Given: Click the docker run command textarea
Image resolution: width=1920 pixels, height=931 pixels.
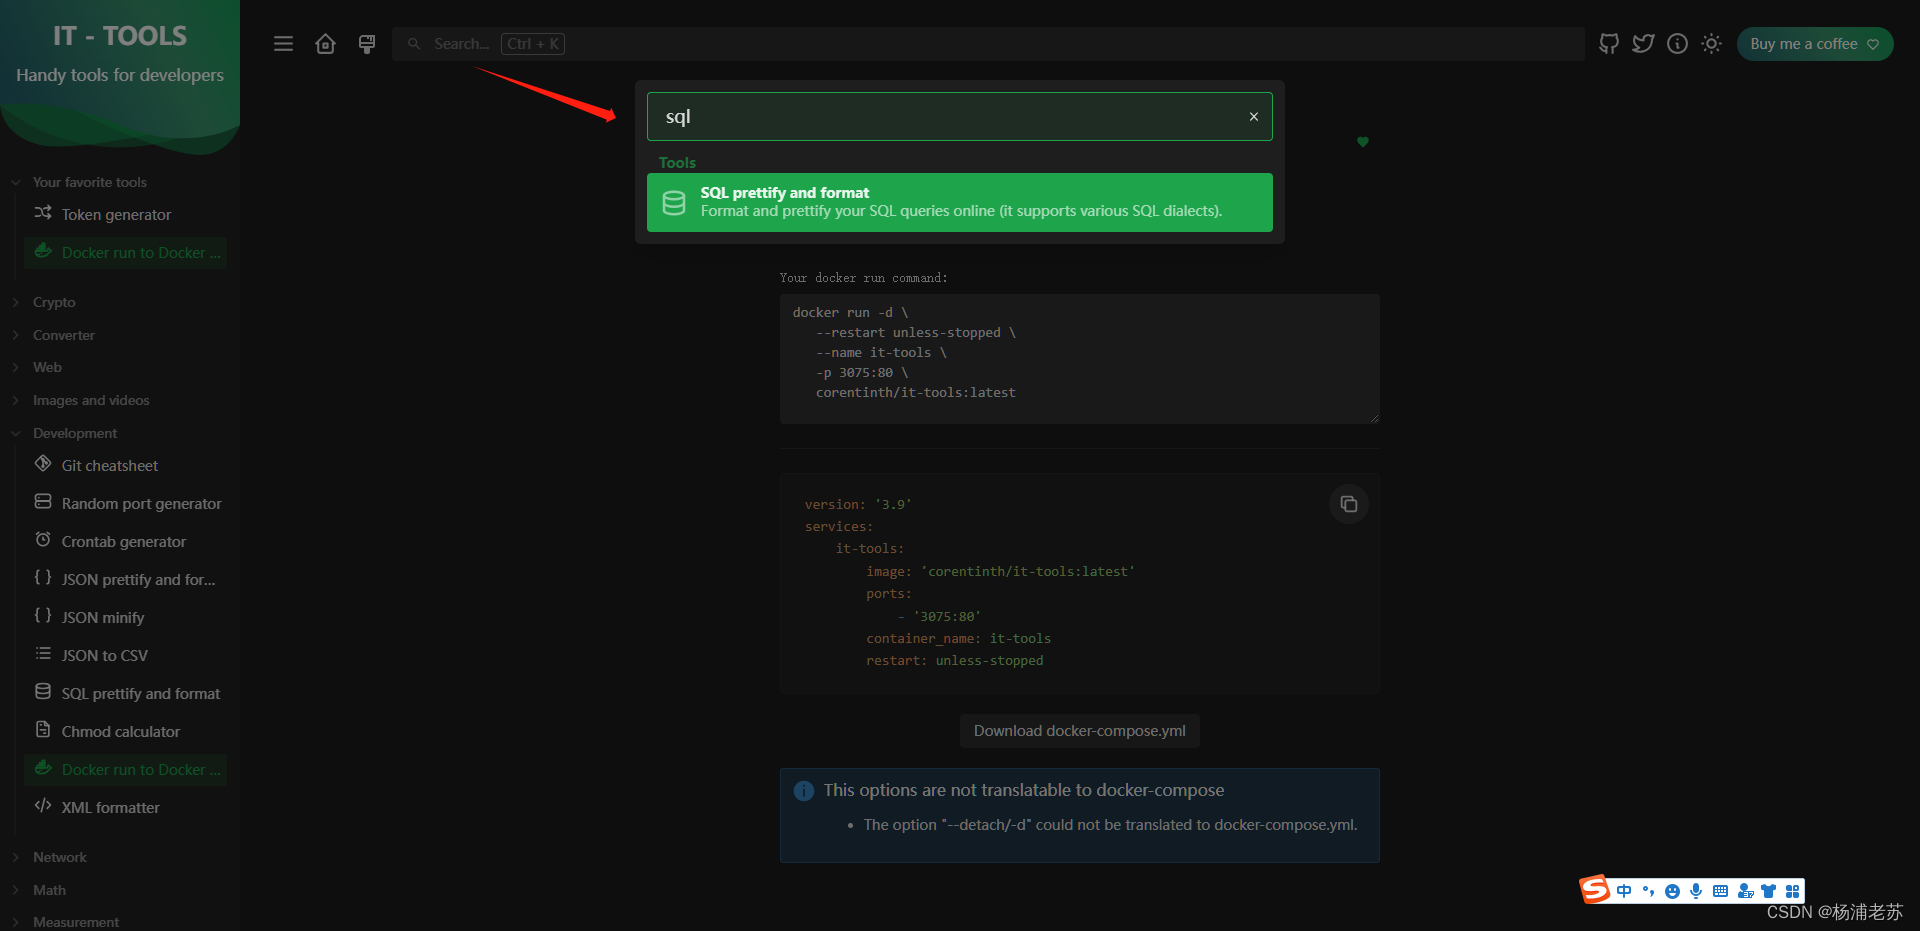Looking at the screenshot, I should click(x=1080, y=358).
